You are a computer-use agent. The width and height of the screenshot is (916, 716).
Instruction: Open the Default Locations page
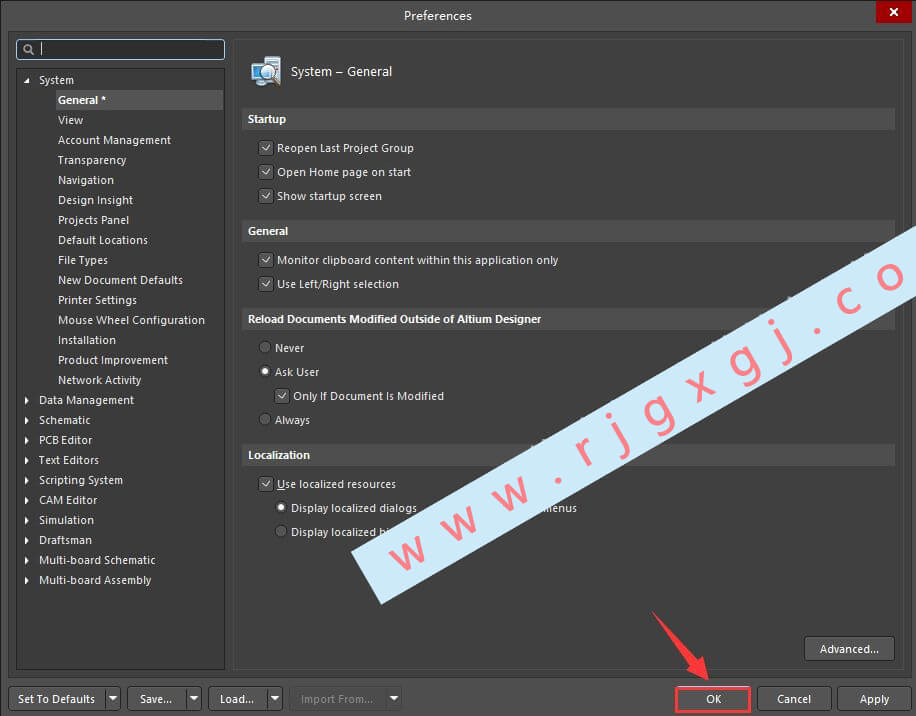coord(103,240)
